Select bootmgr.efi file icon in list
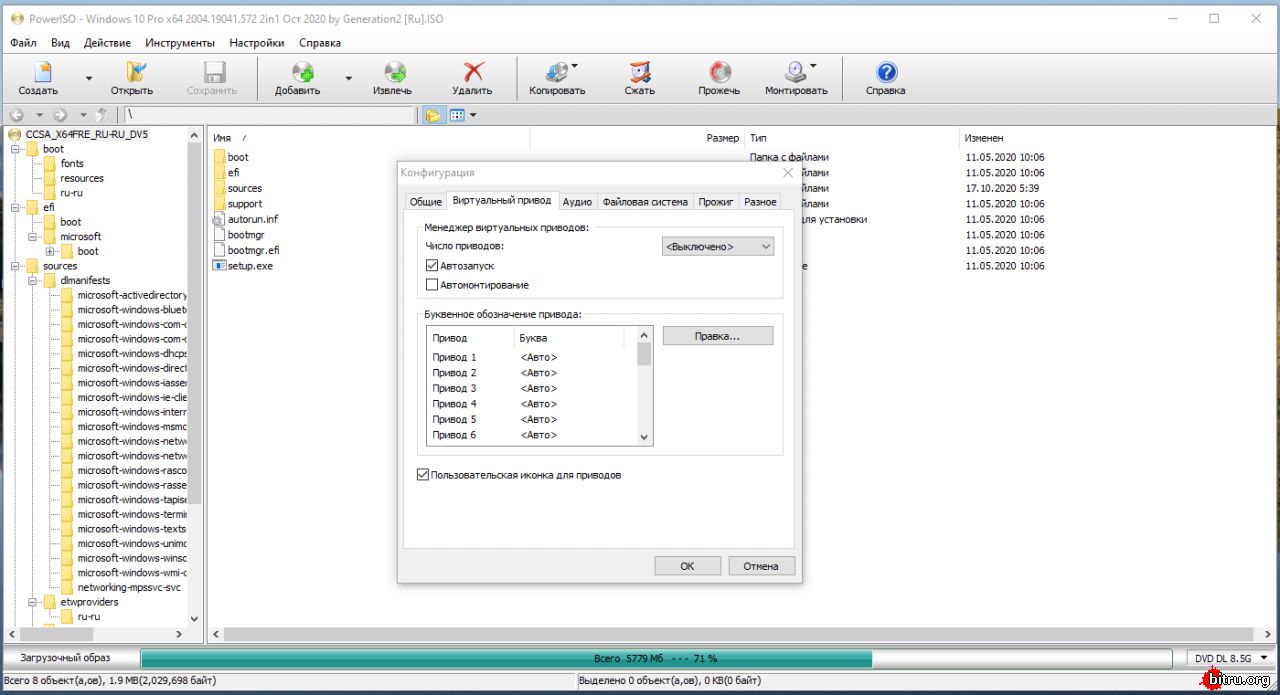The image size is (1280, 695). pyautogui.click(x=220, y=250)
